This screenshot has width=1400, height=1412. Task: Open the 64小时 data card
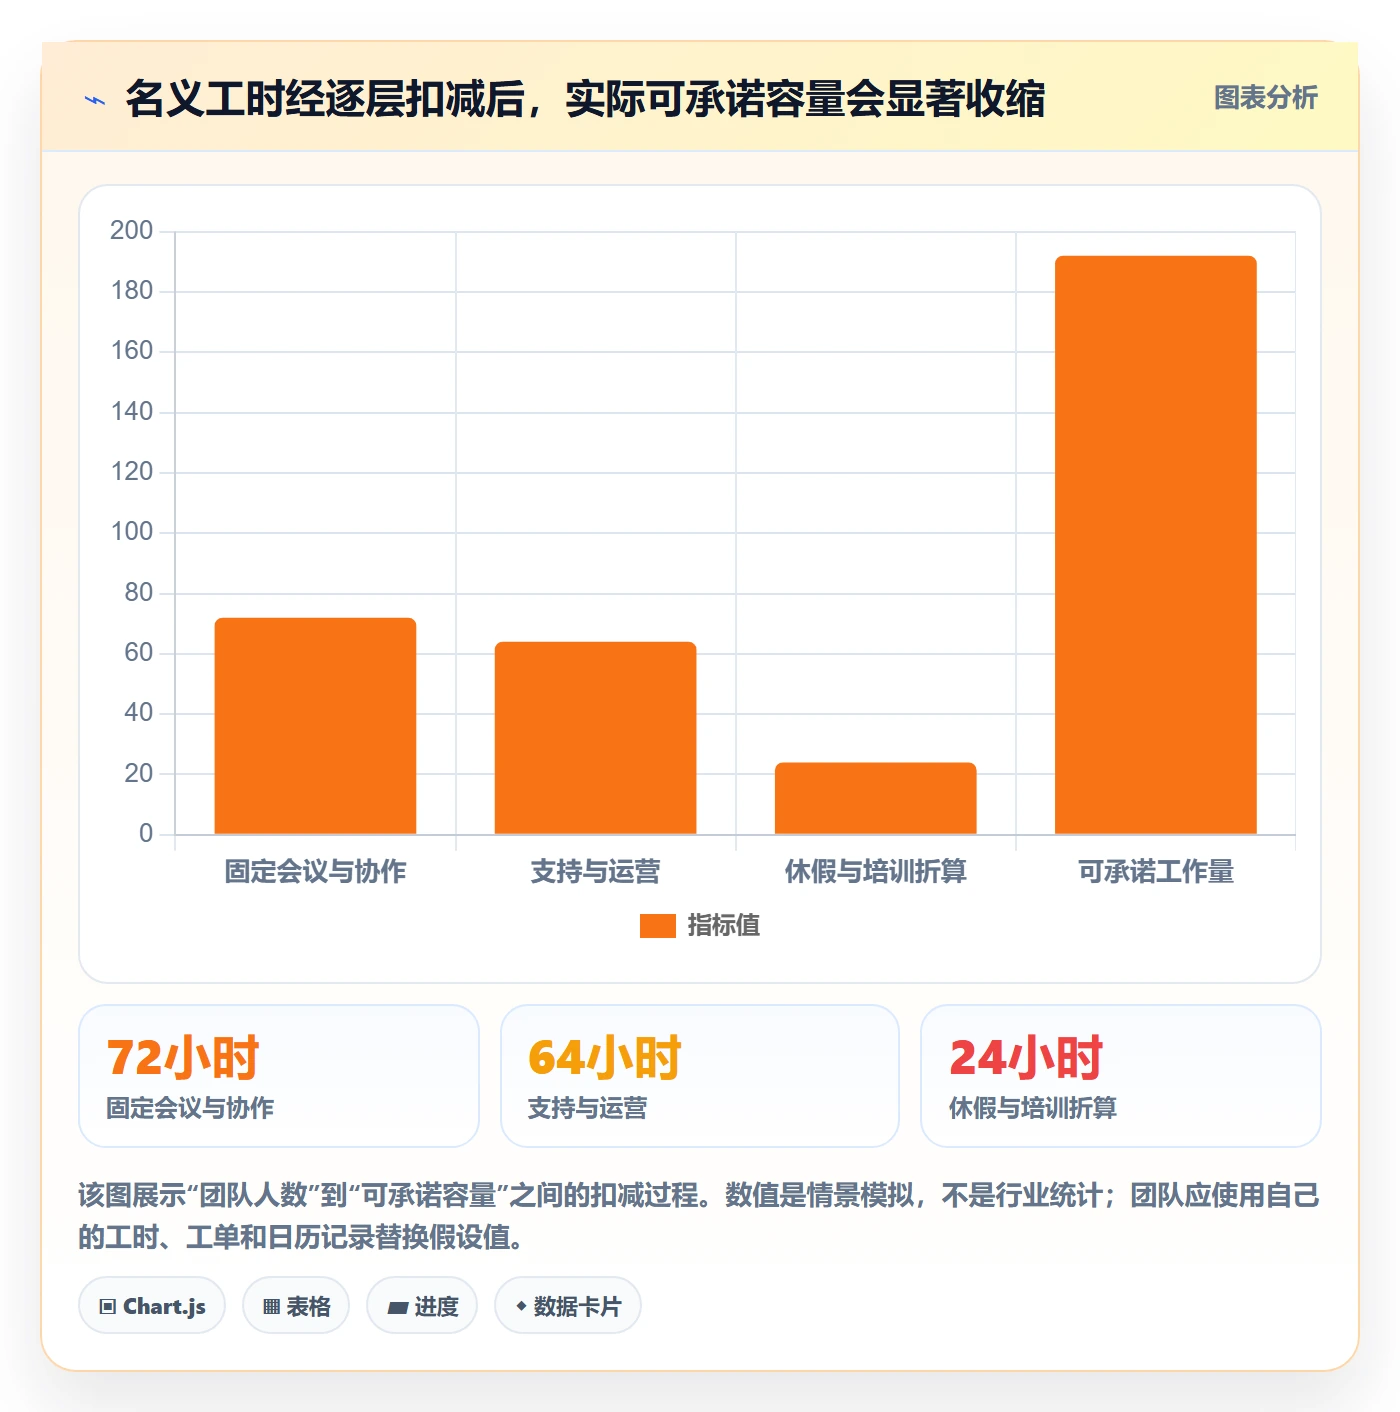[700, 1076]
